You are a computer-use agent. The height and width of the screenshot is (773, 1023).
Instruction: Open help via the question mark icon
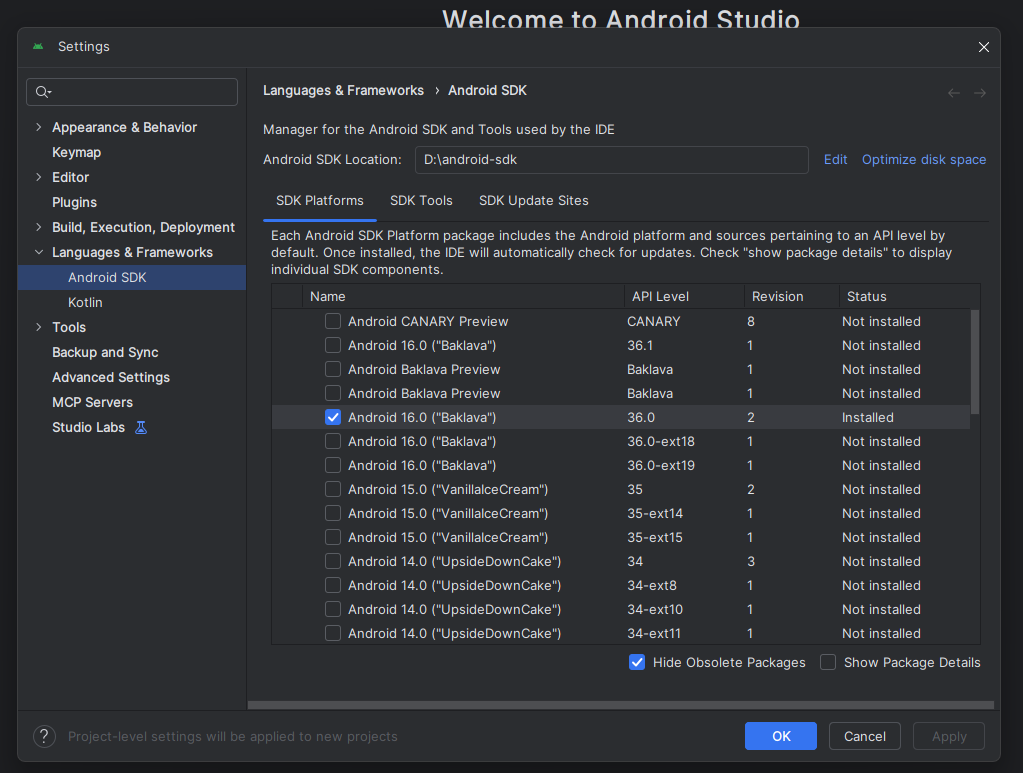pos(44,736)
